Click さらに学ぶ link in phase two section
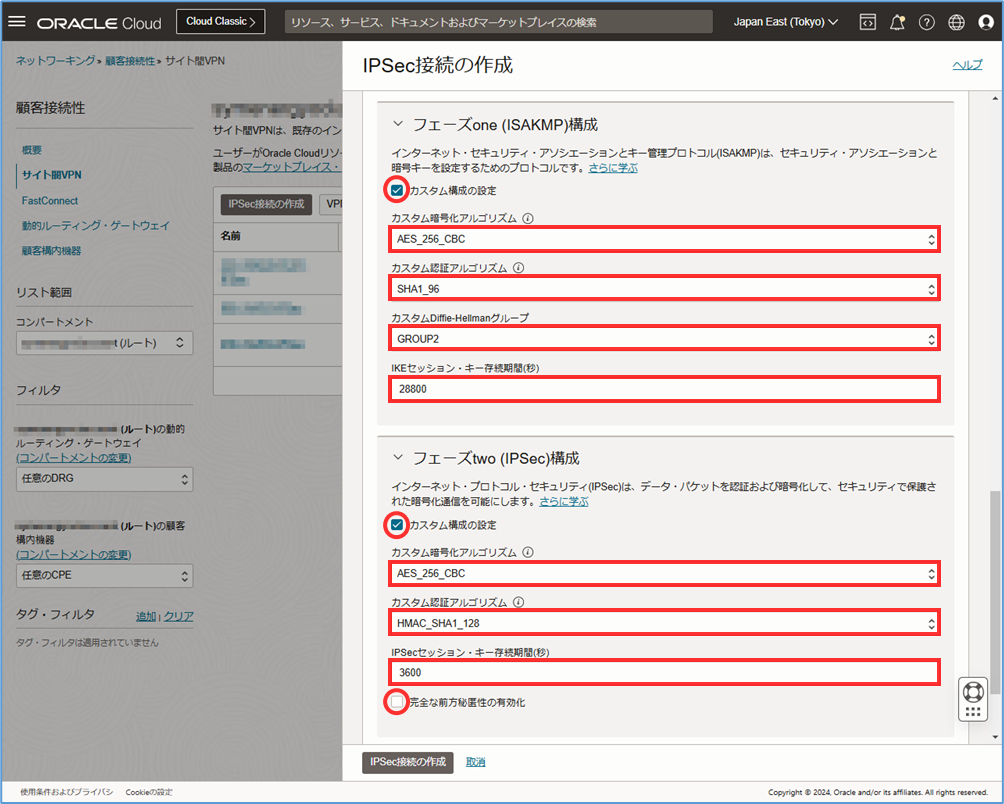Screen dimensions: 1004x804 coord(563,501)
